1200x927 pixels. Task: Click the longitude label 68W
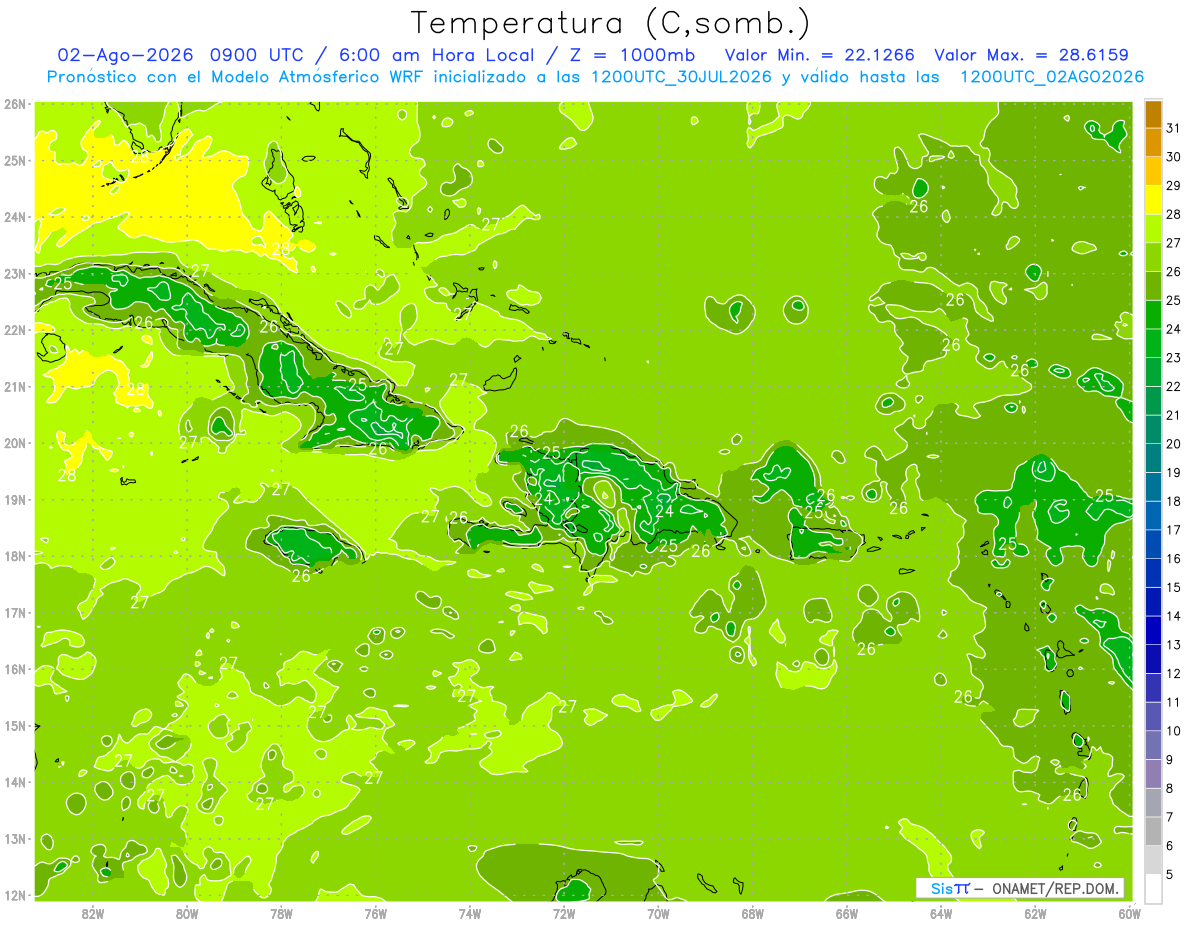pos(753,913)
